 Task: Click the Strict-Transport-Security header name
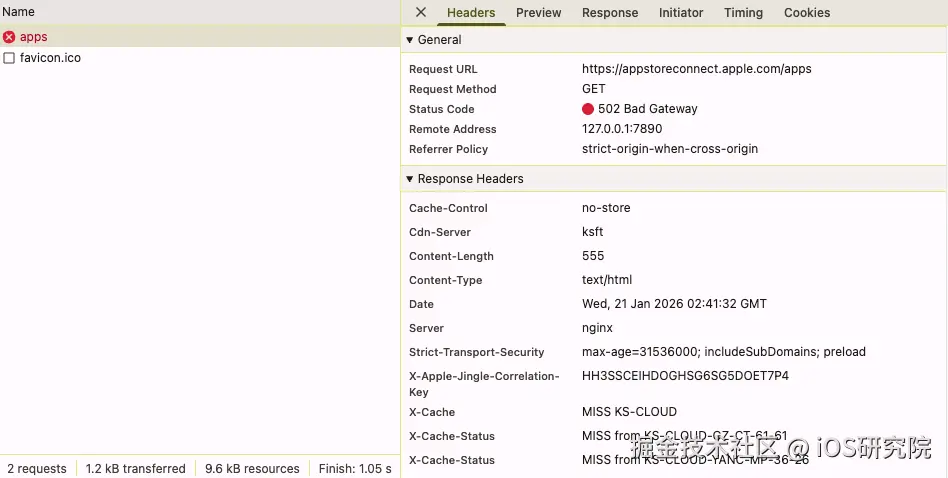[x=477, y=352]
